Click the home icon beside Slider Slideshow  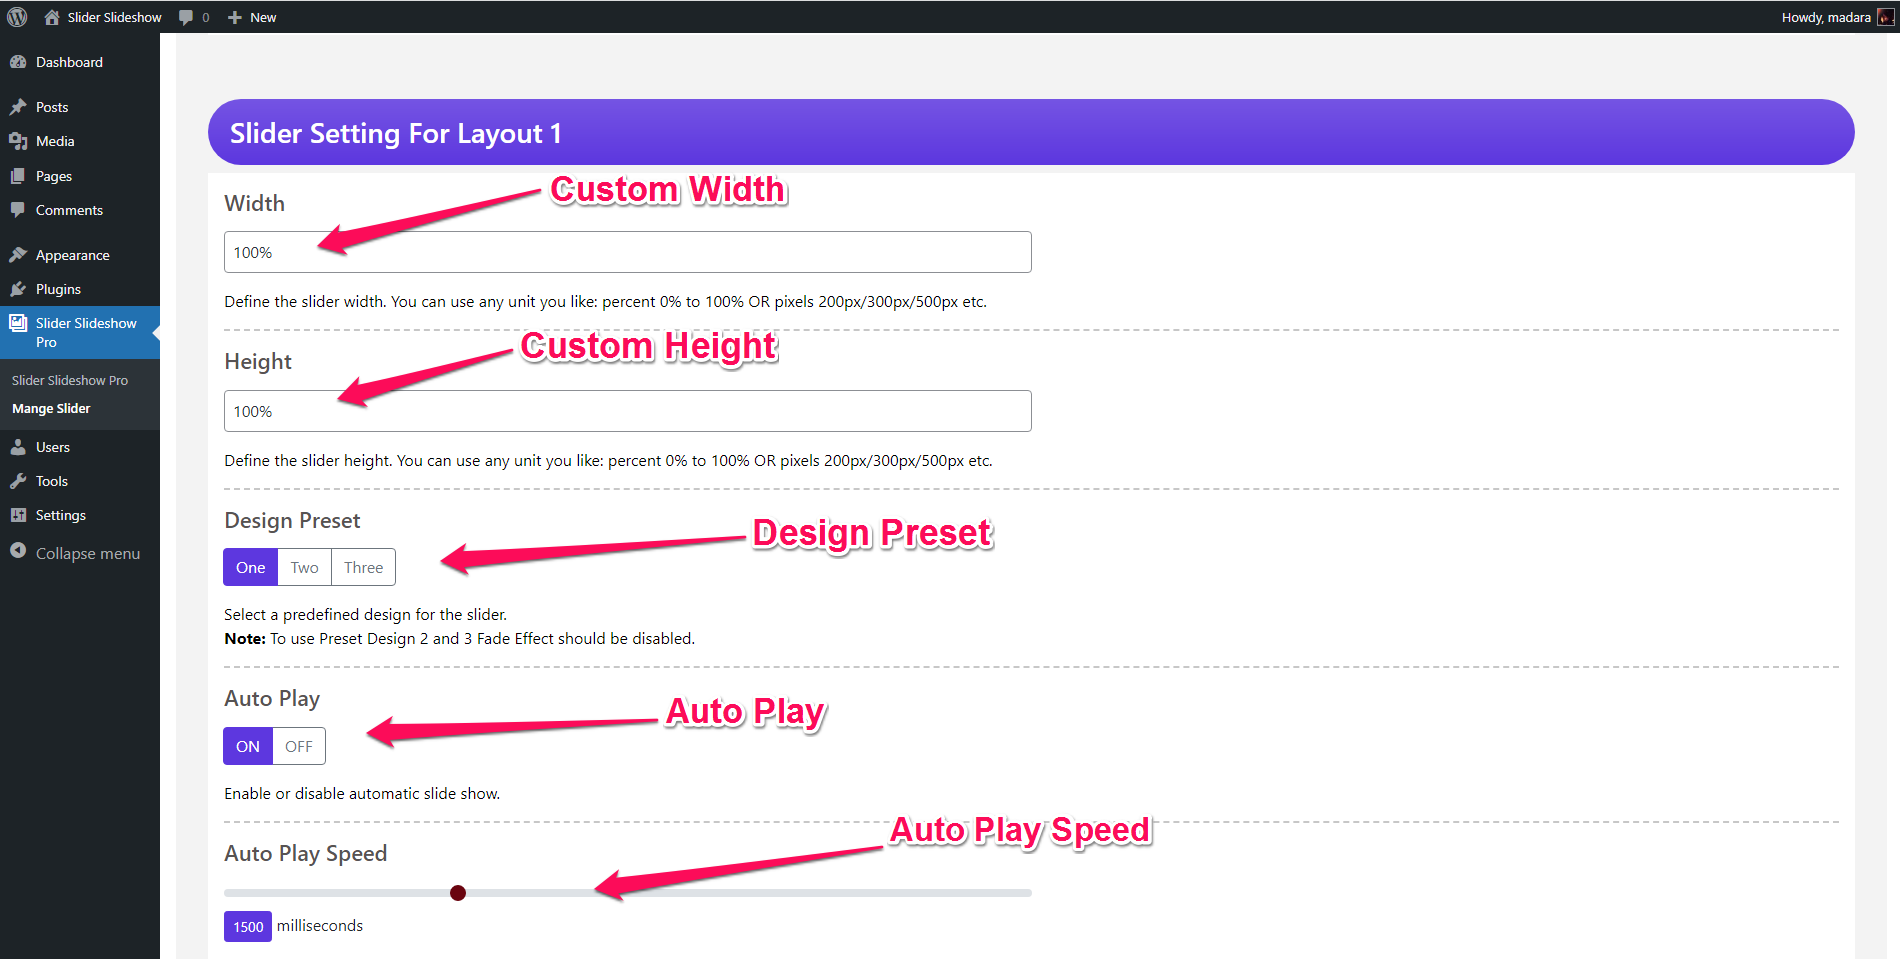pos(52,17)
